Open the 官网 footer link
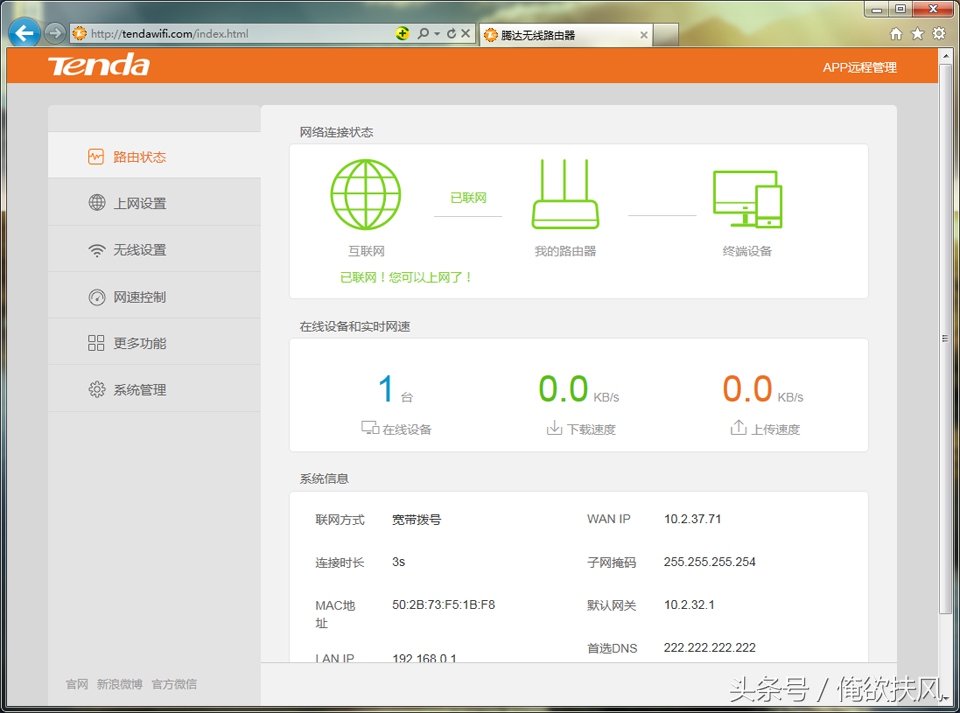This screenshot has width=960, height=713. [77, 684]
